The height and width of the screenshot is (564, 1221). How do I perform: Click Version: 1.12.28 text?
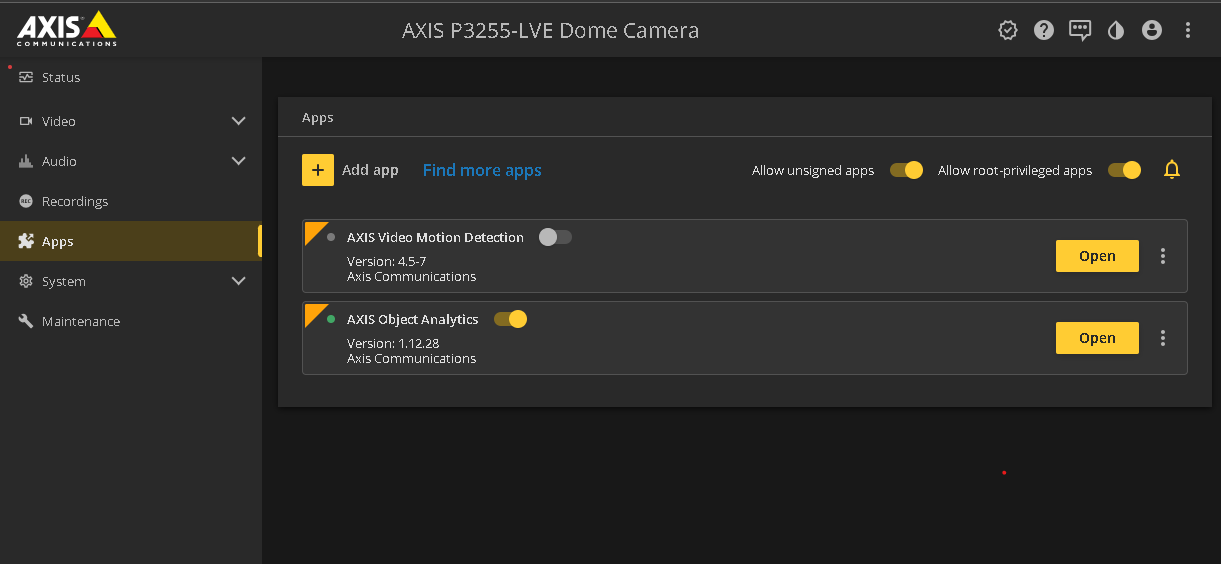393,343
